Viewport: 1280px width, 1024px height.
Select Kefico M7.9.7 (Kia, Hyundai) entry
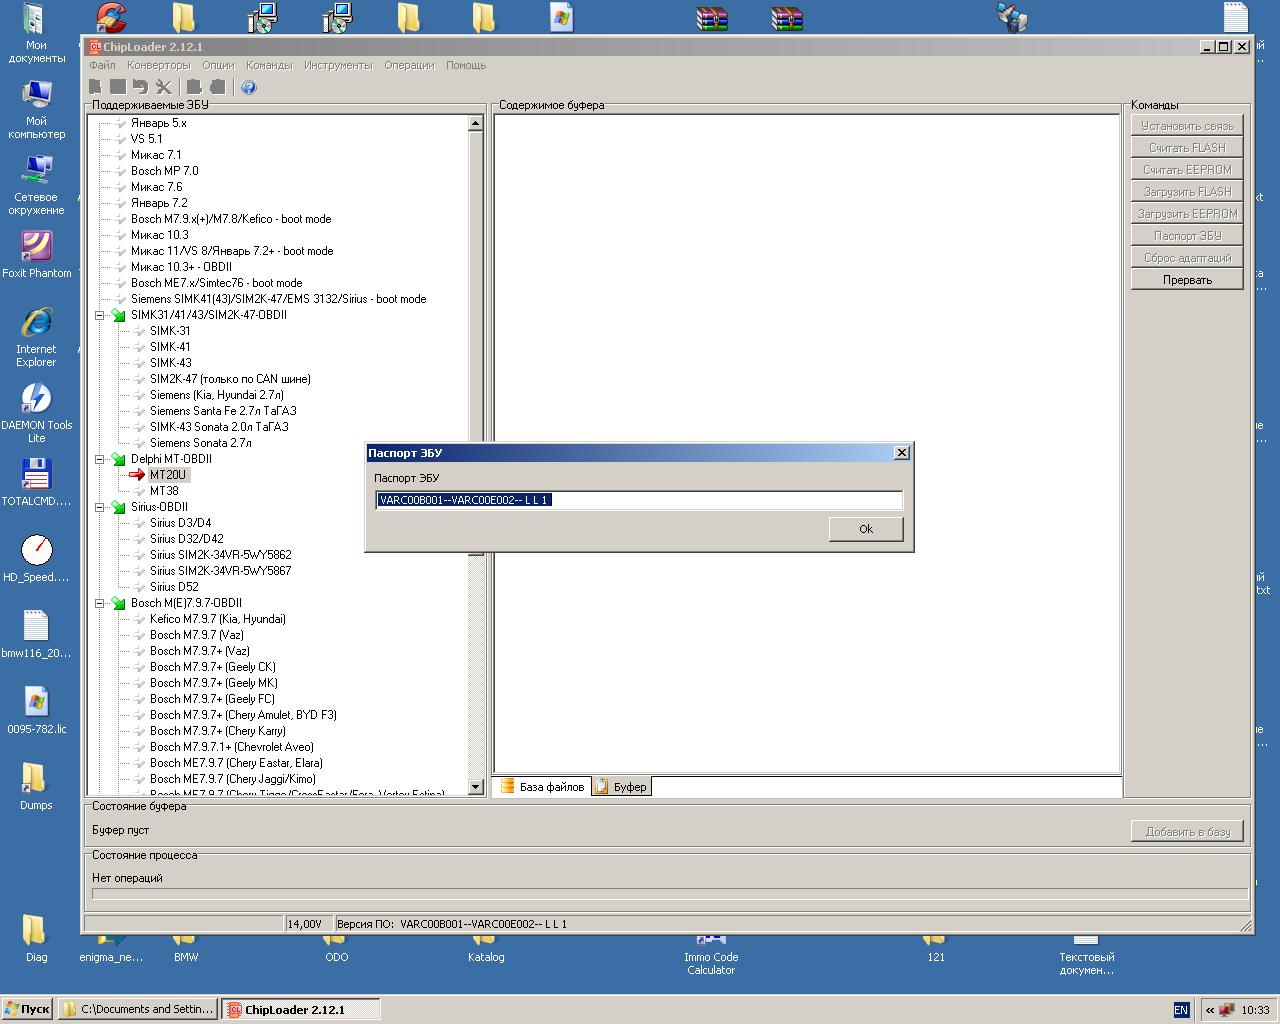pyautogui.click(x=217, y=619)
